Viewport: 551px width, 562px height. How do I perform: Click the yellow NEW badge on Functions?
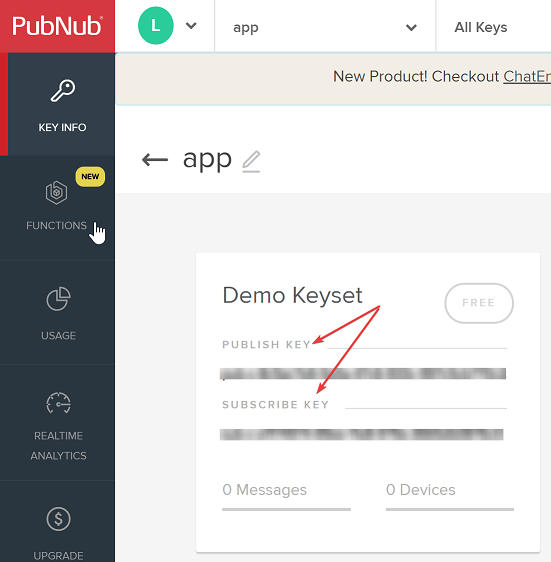[90, 177]
